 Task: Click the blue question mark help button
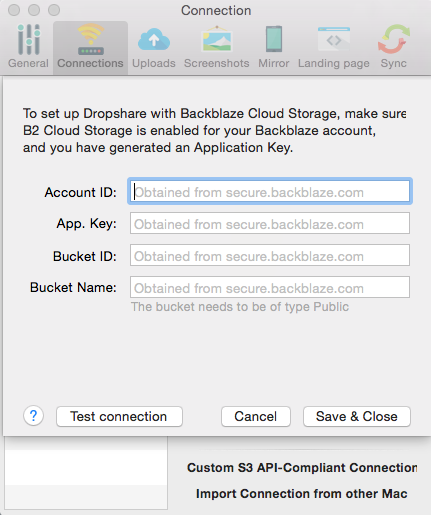pos(33,416)
